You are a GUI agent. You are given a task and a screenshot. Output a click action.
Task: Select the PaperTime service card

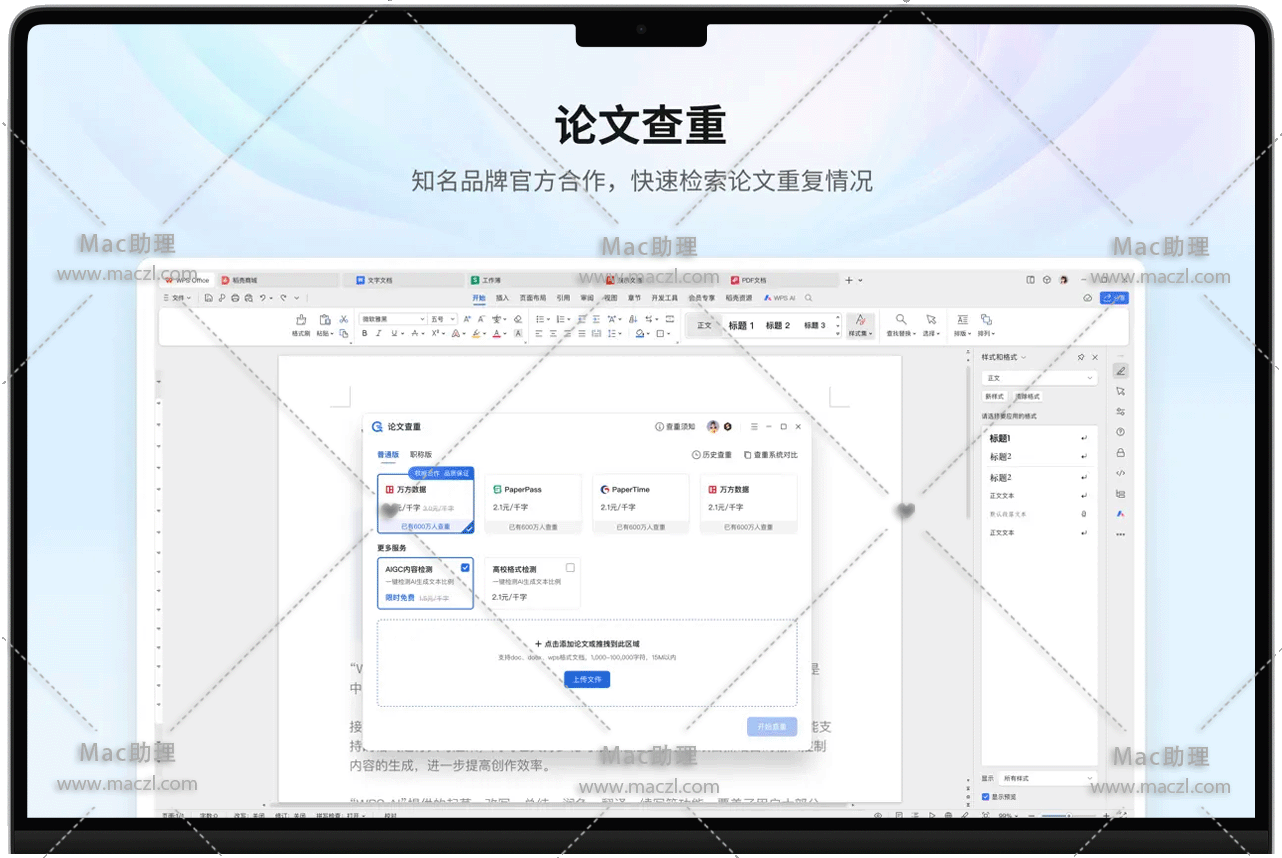(x=641, y=503)
